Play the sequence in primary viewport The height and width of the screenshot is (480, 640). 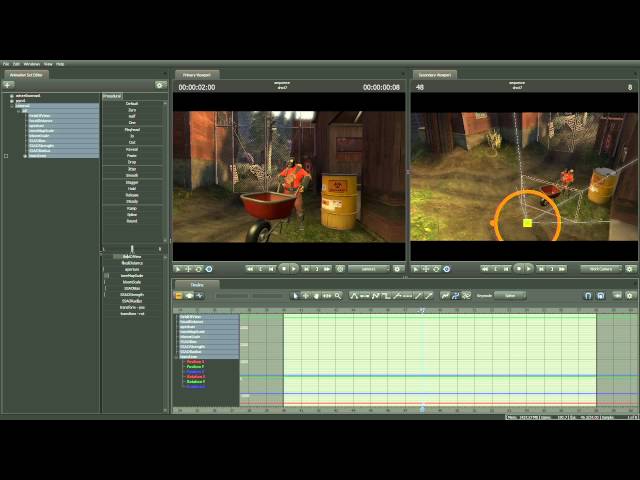(x=293, y=269)
